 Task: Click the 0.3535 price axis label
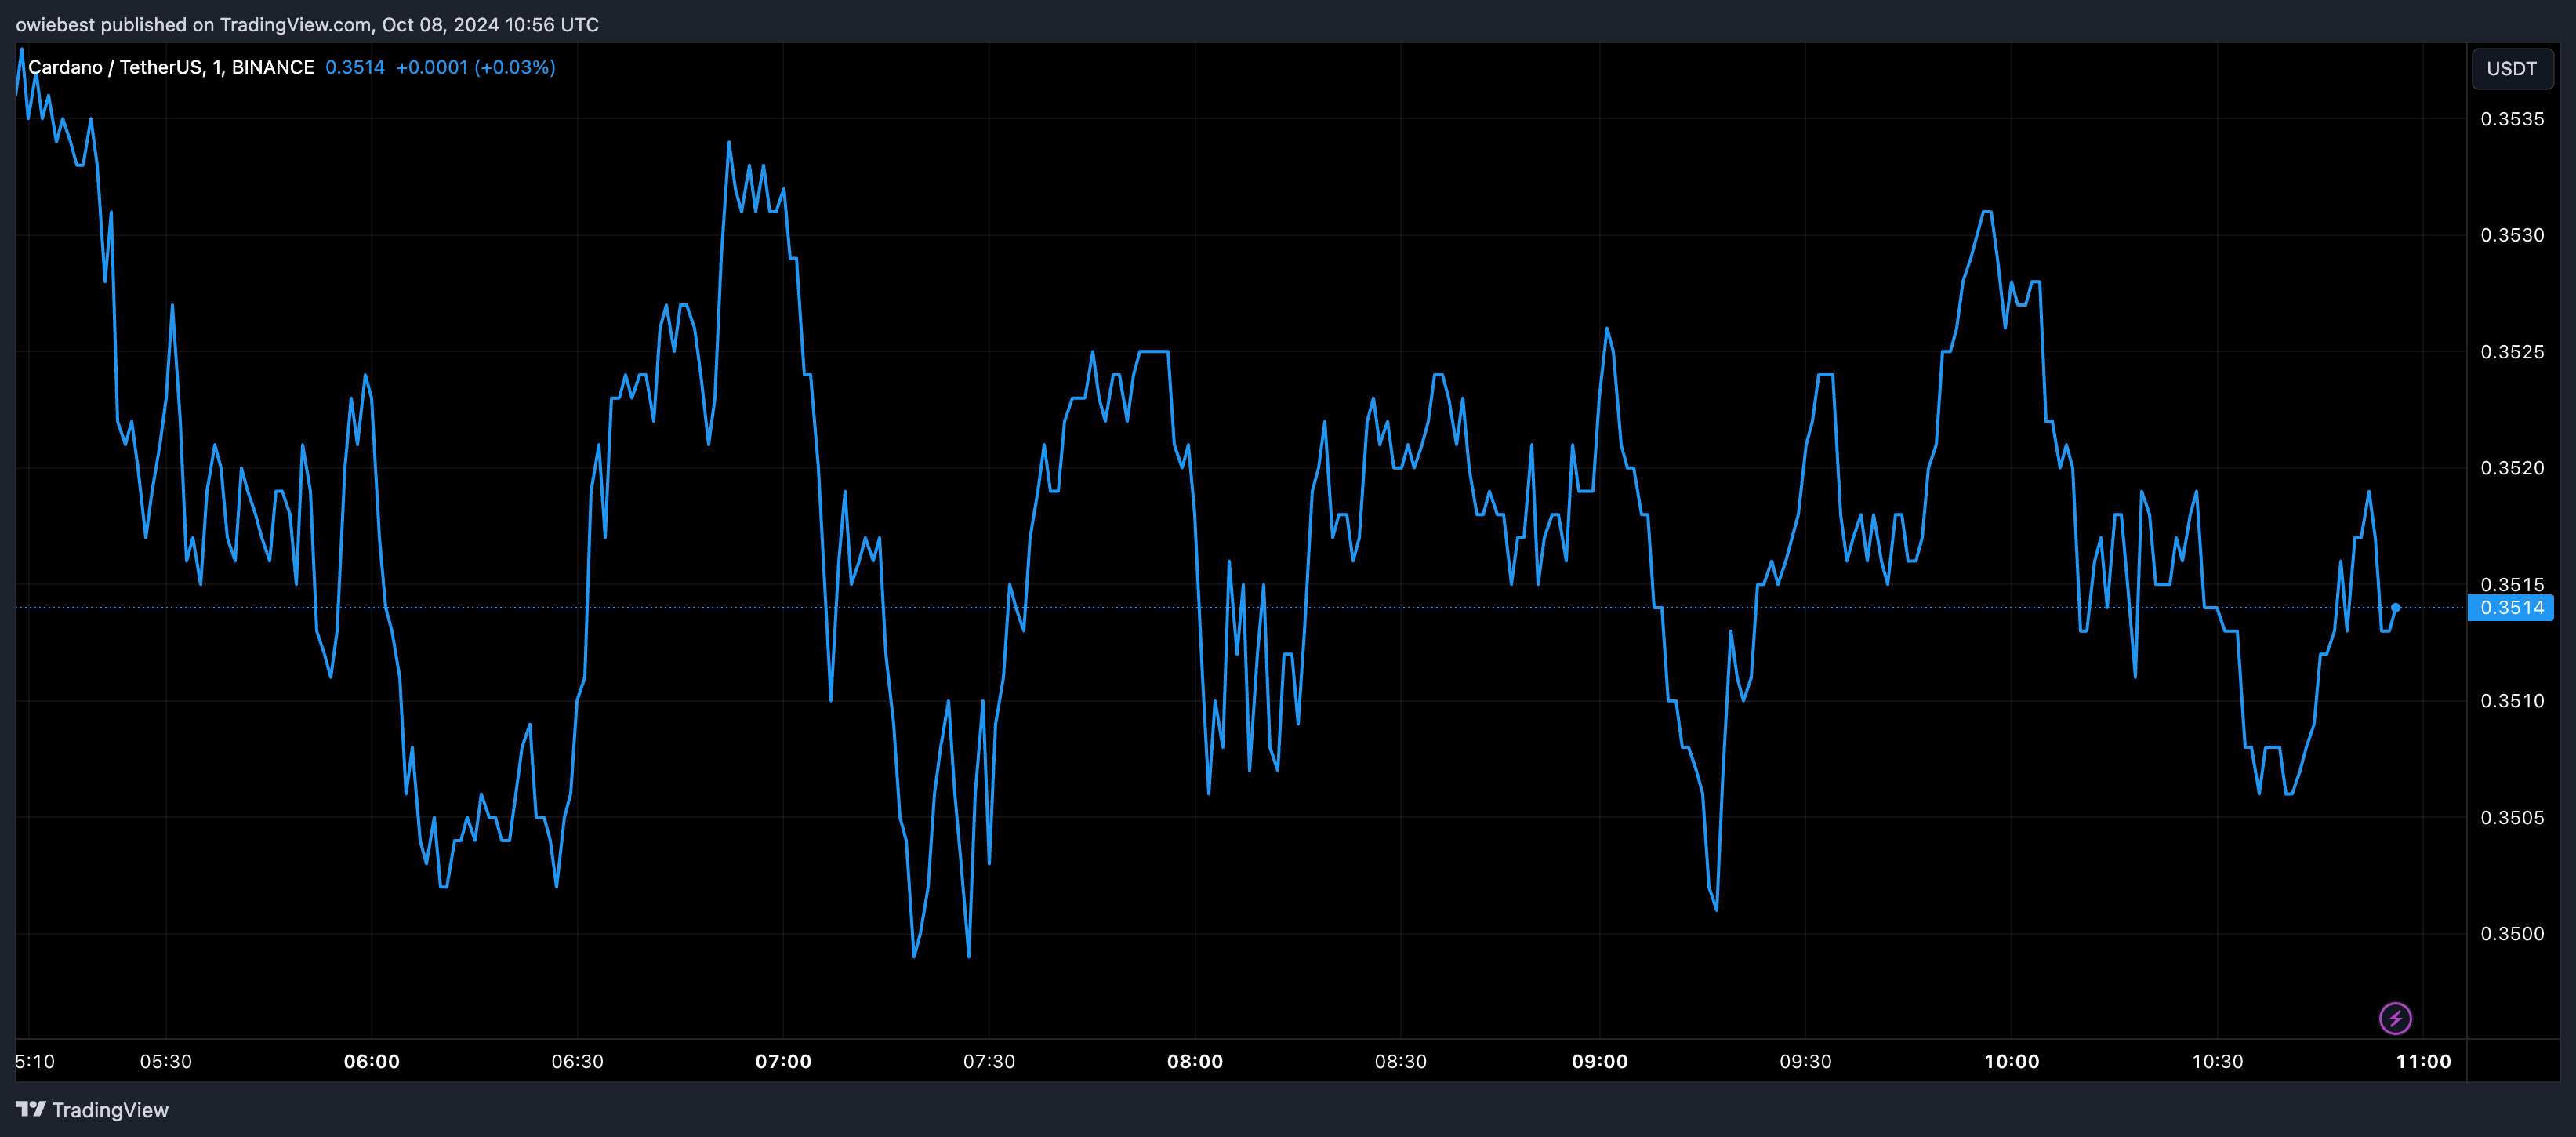pyautogui.click(x=2512, y=119)
